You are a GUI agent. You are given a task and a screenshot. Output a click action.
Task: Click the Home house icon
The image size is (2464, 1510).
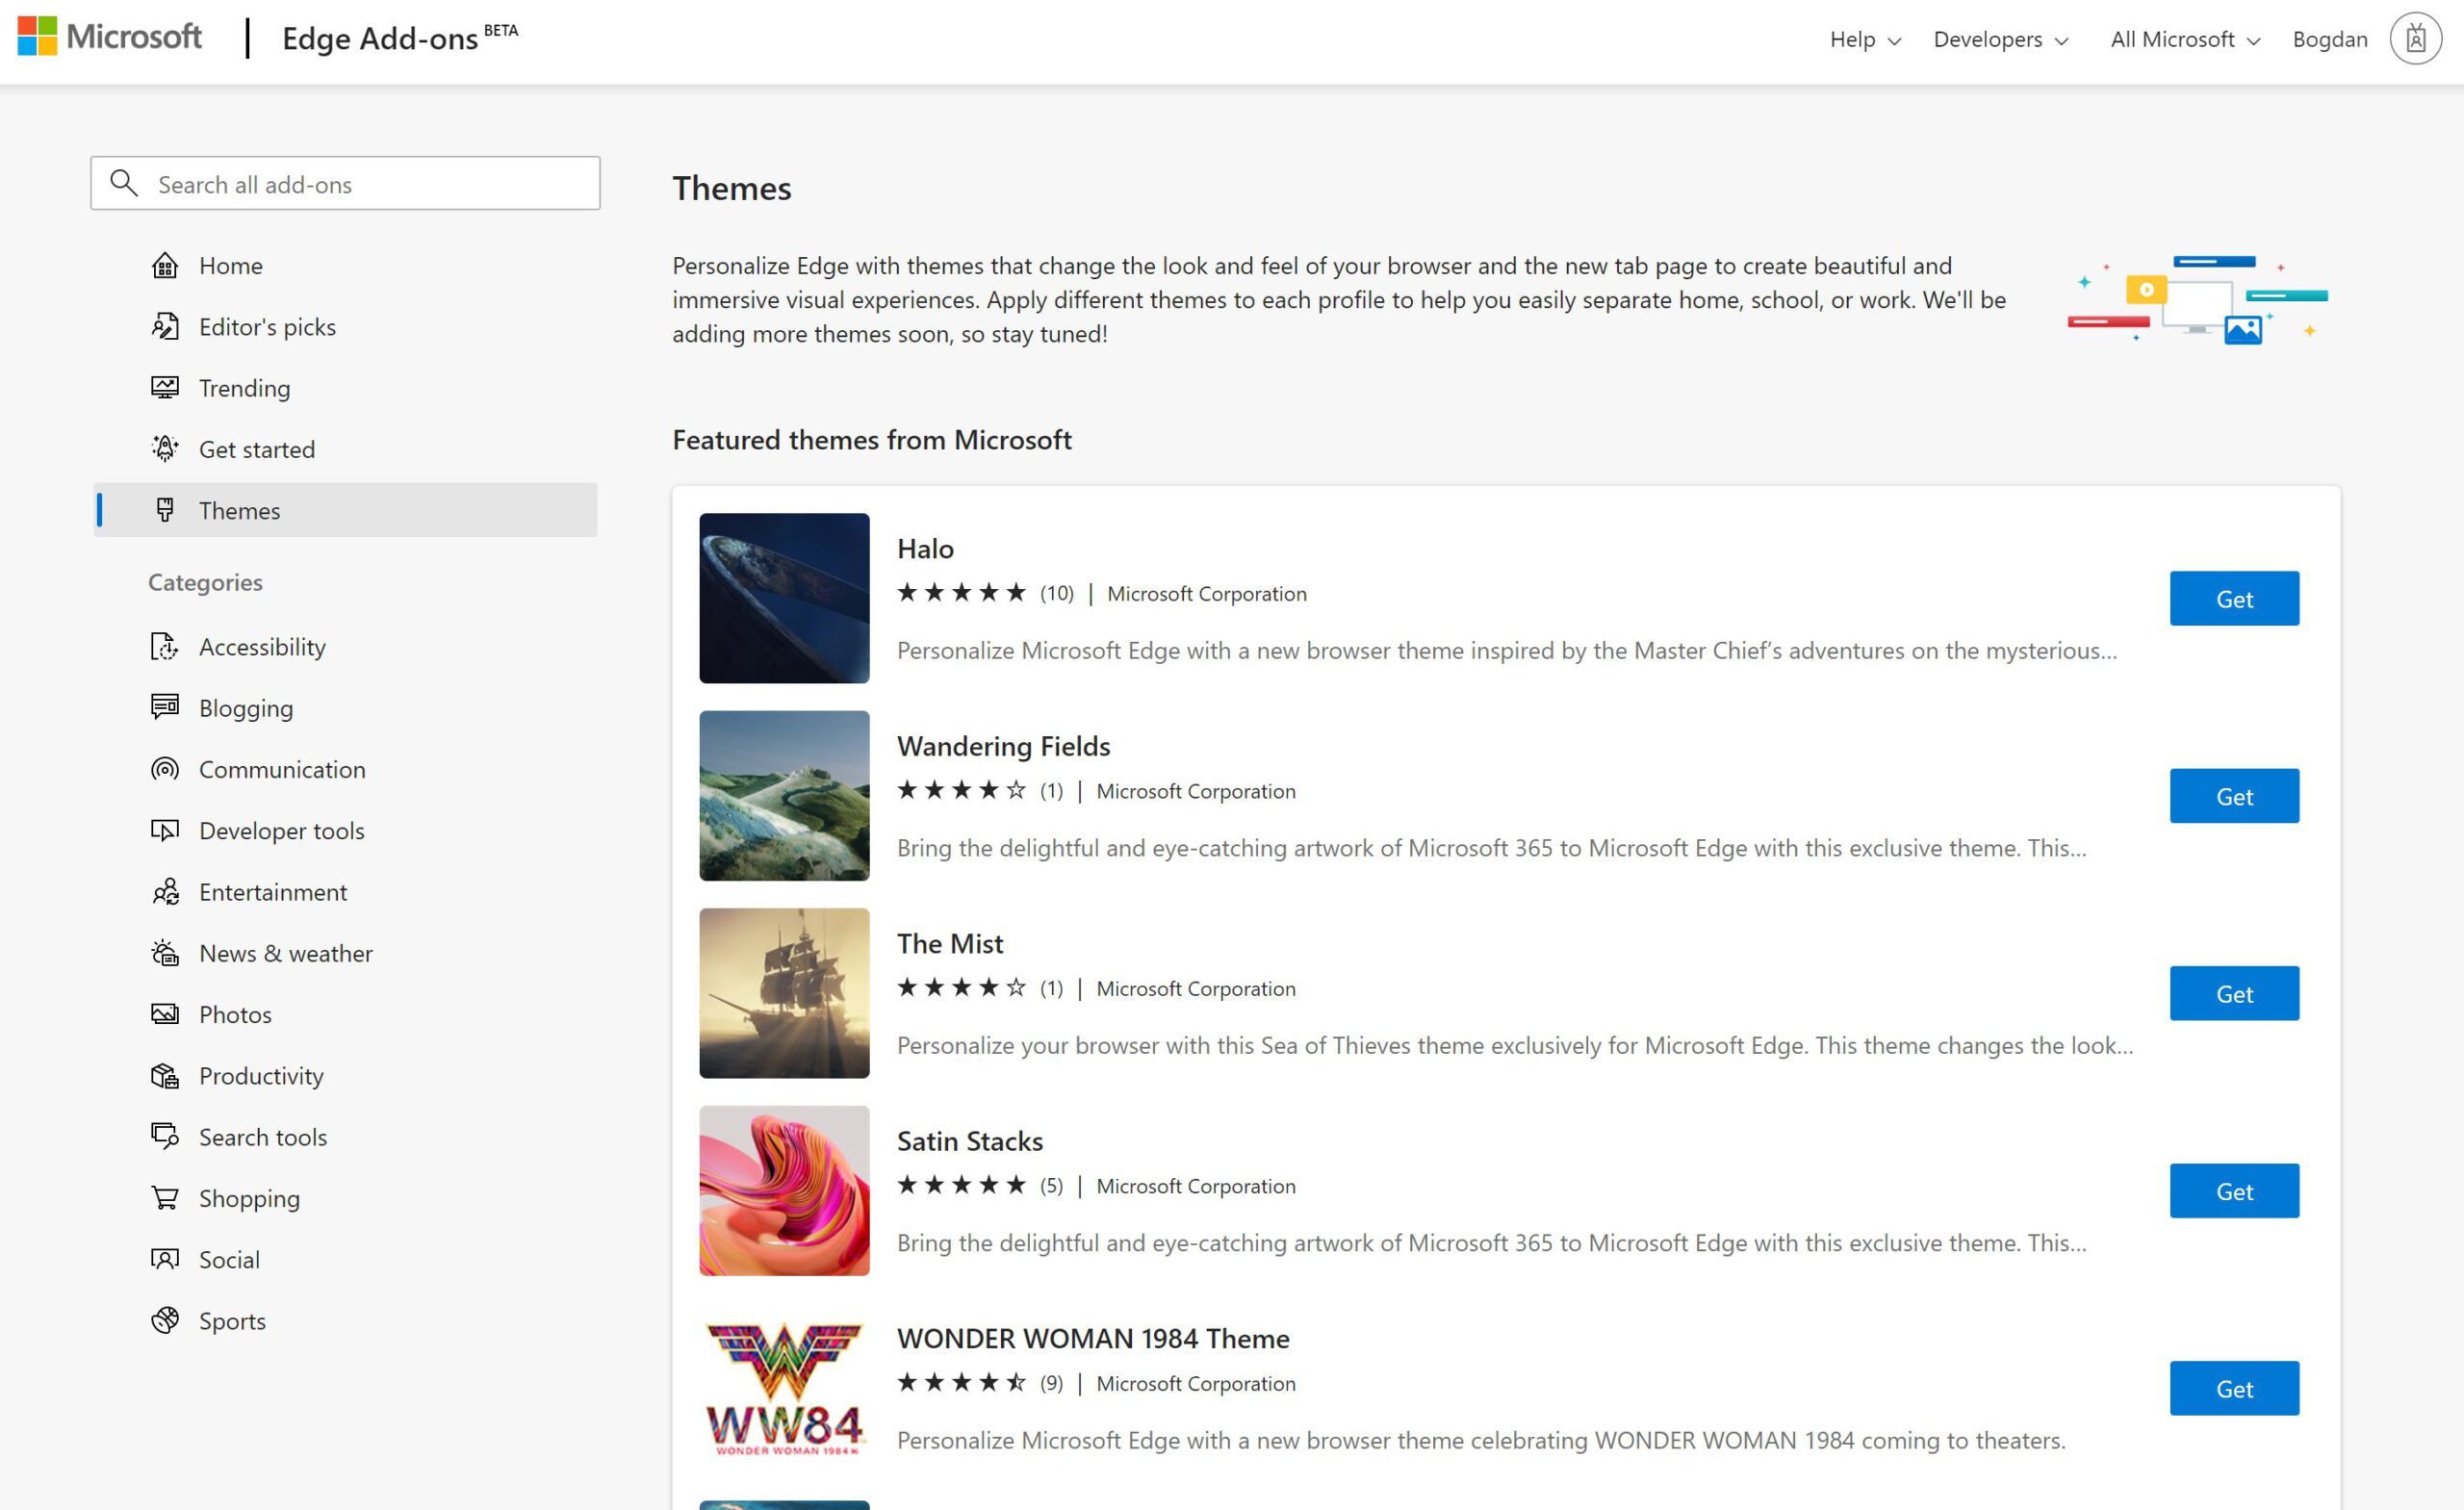[165, 265]
